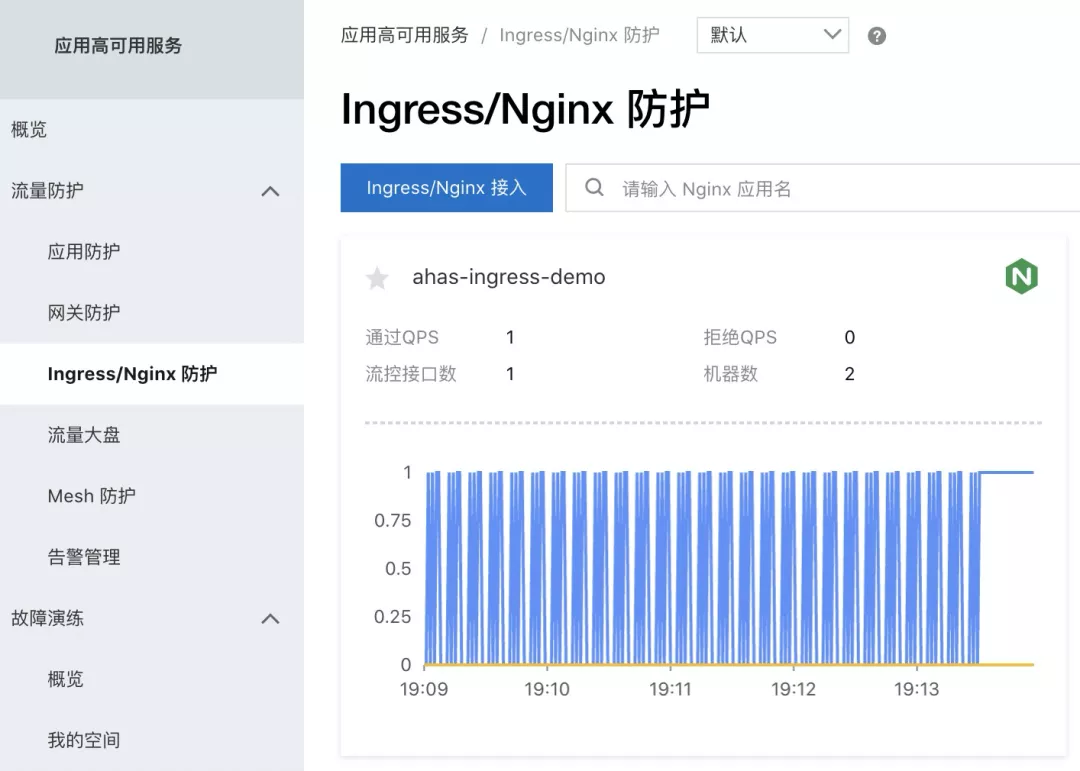Collapse the 流量防护 section chevron
The height and width of the screenshot is (771, 1080).
point(270,190)
